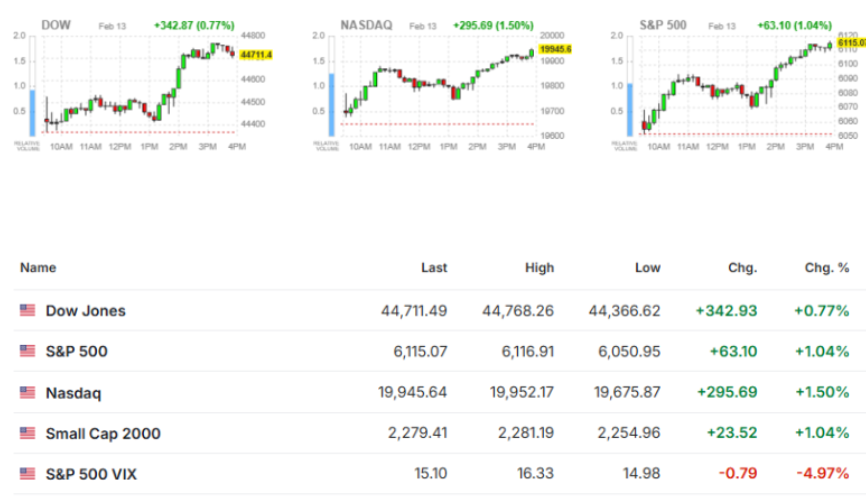866x498 pixels.
Task: Click VIX high value 16.33
Action: 535,474
